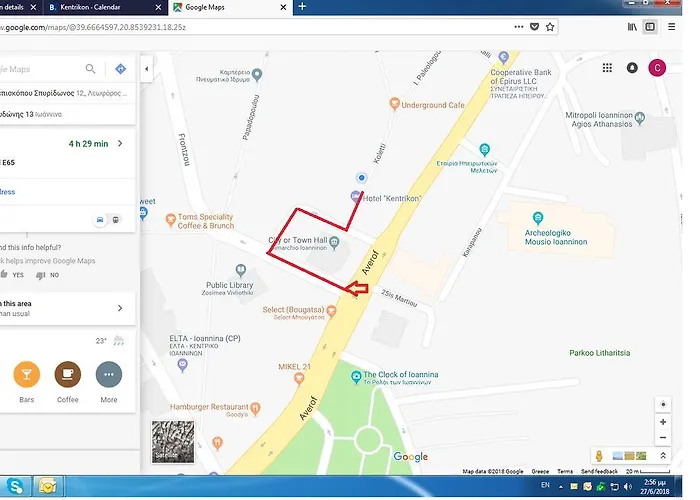Bookmark the page with the star icon
The image size is (700, 500).
tap(550, 27)
